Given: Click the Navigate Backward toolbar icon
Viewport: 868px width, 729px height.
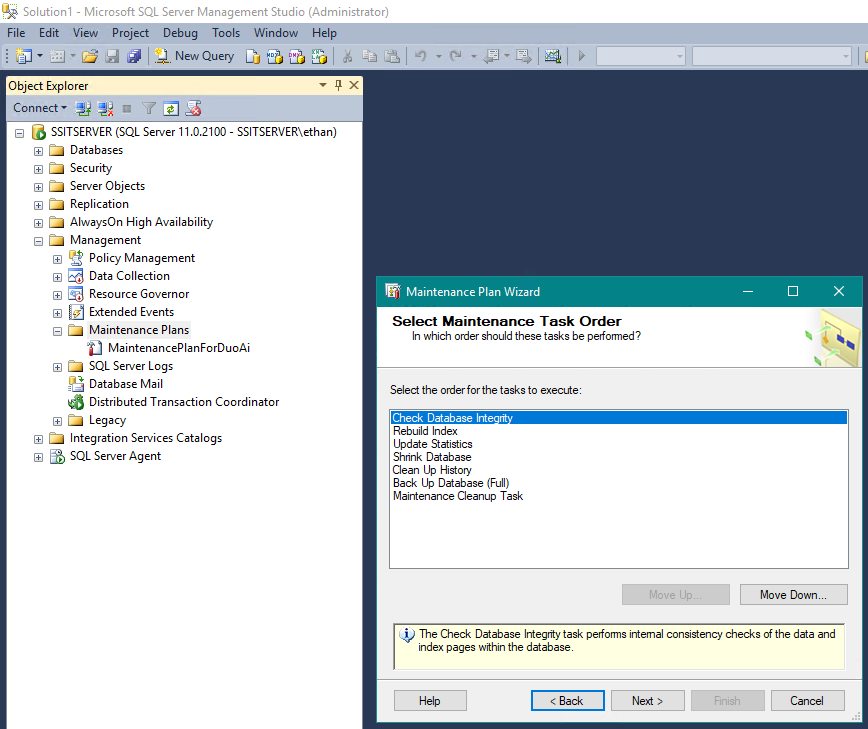Looking at the screenshot, I should (492, 56).
